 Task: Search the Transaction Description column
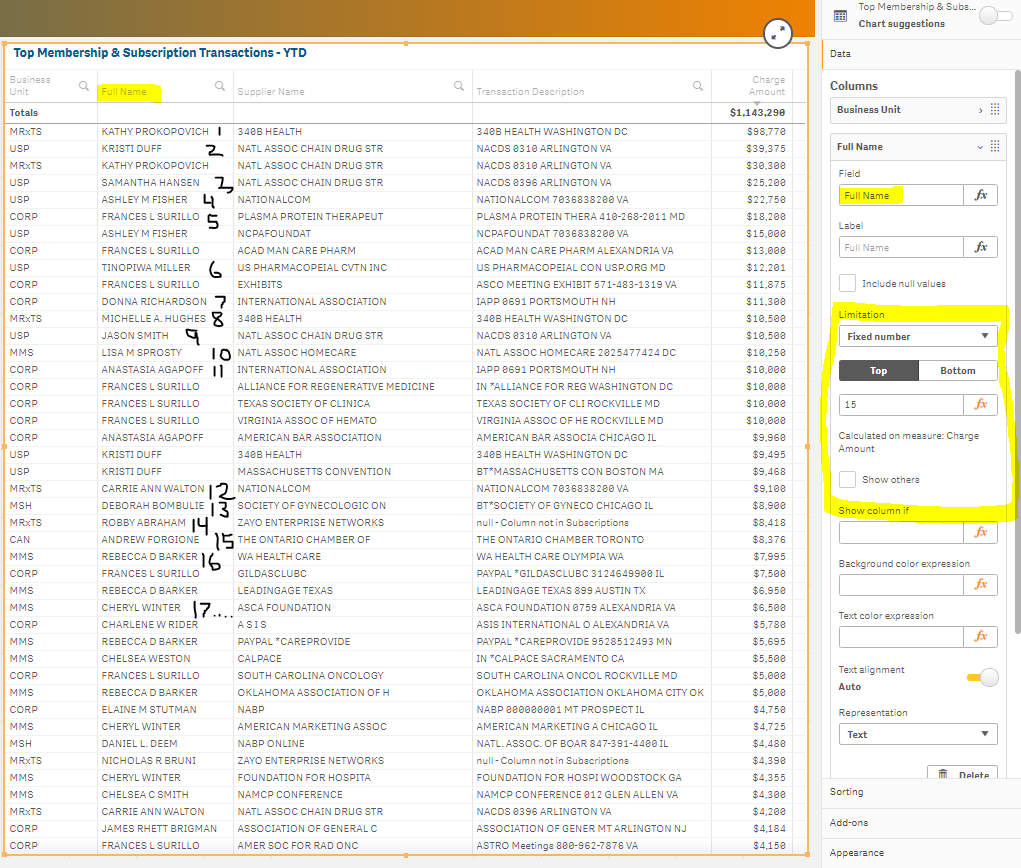698,85
